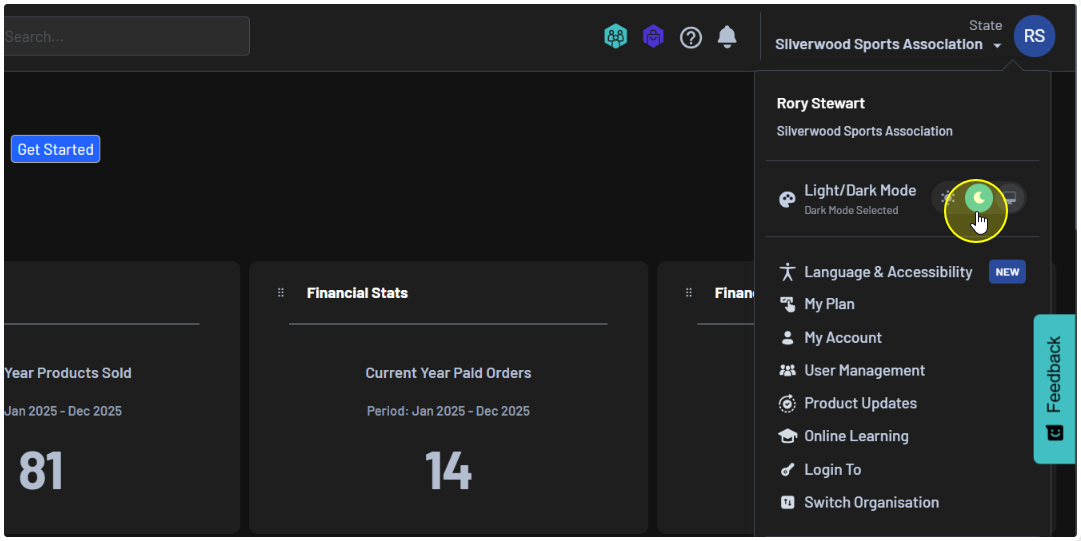
Task: Click the State label above organisation name
Action: click(985, 25)
